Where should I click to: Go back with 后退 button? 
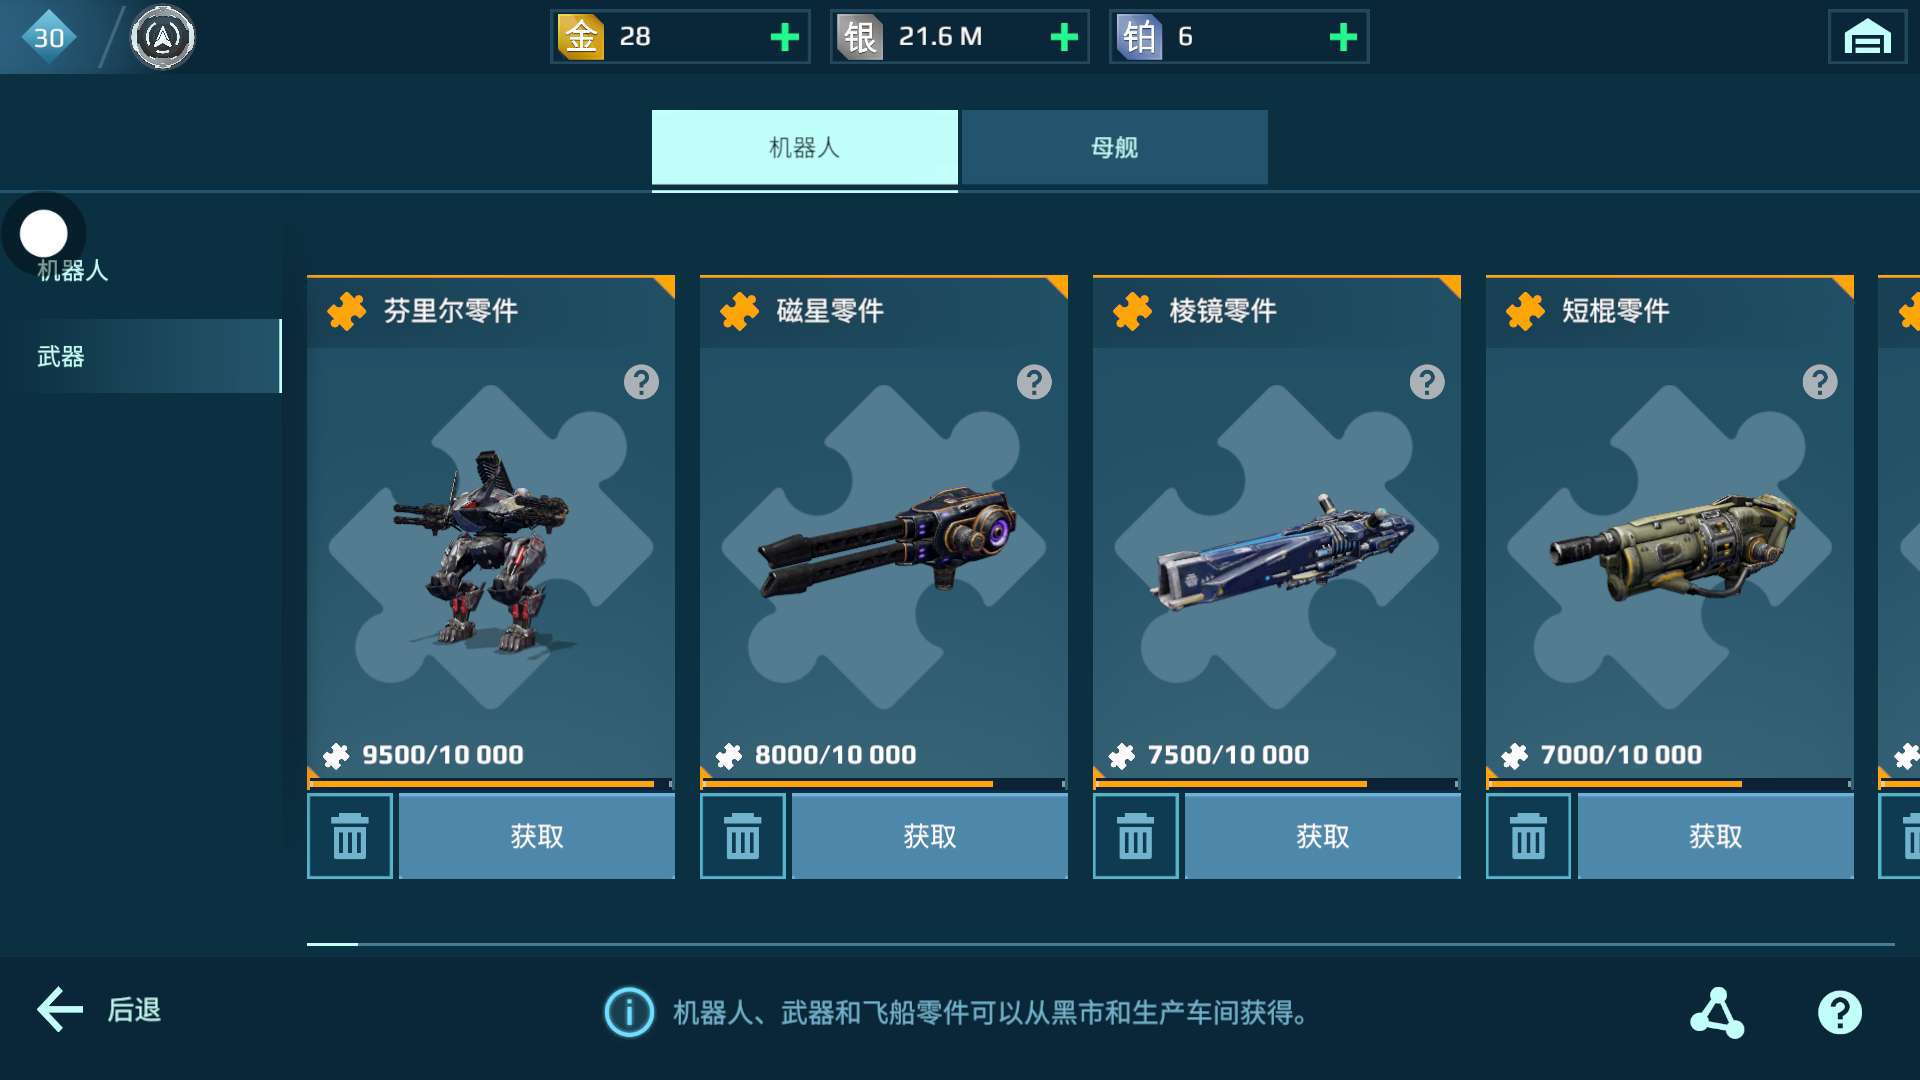pos(98,1010)
